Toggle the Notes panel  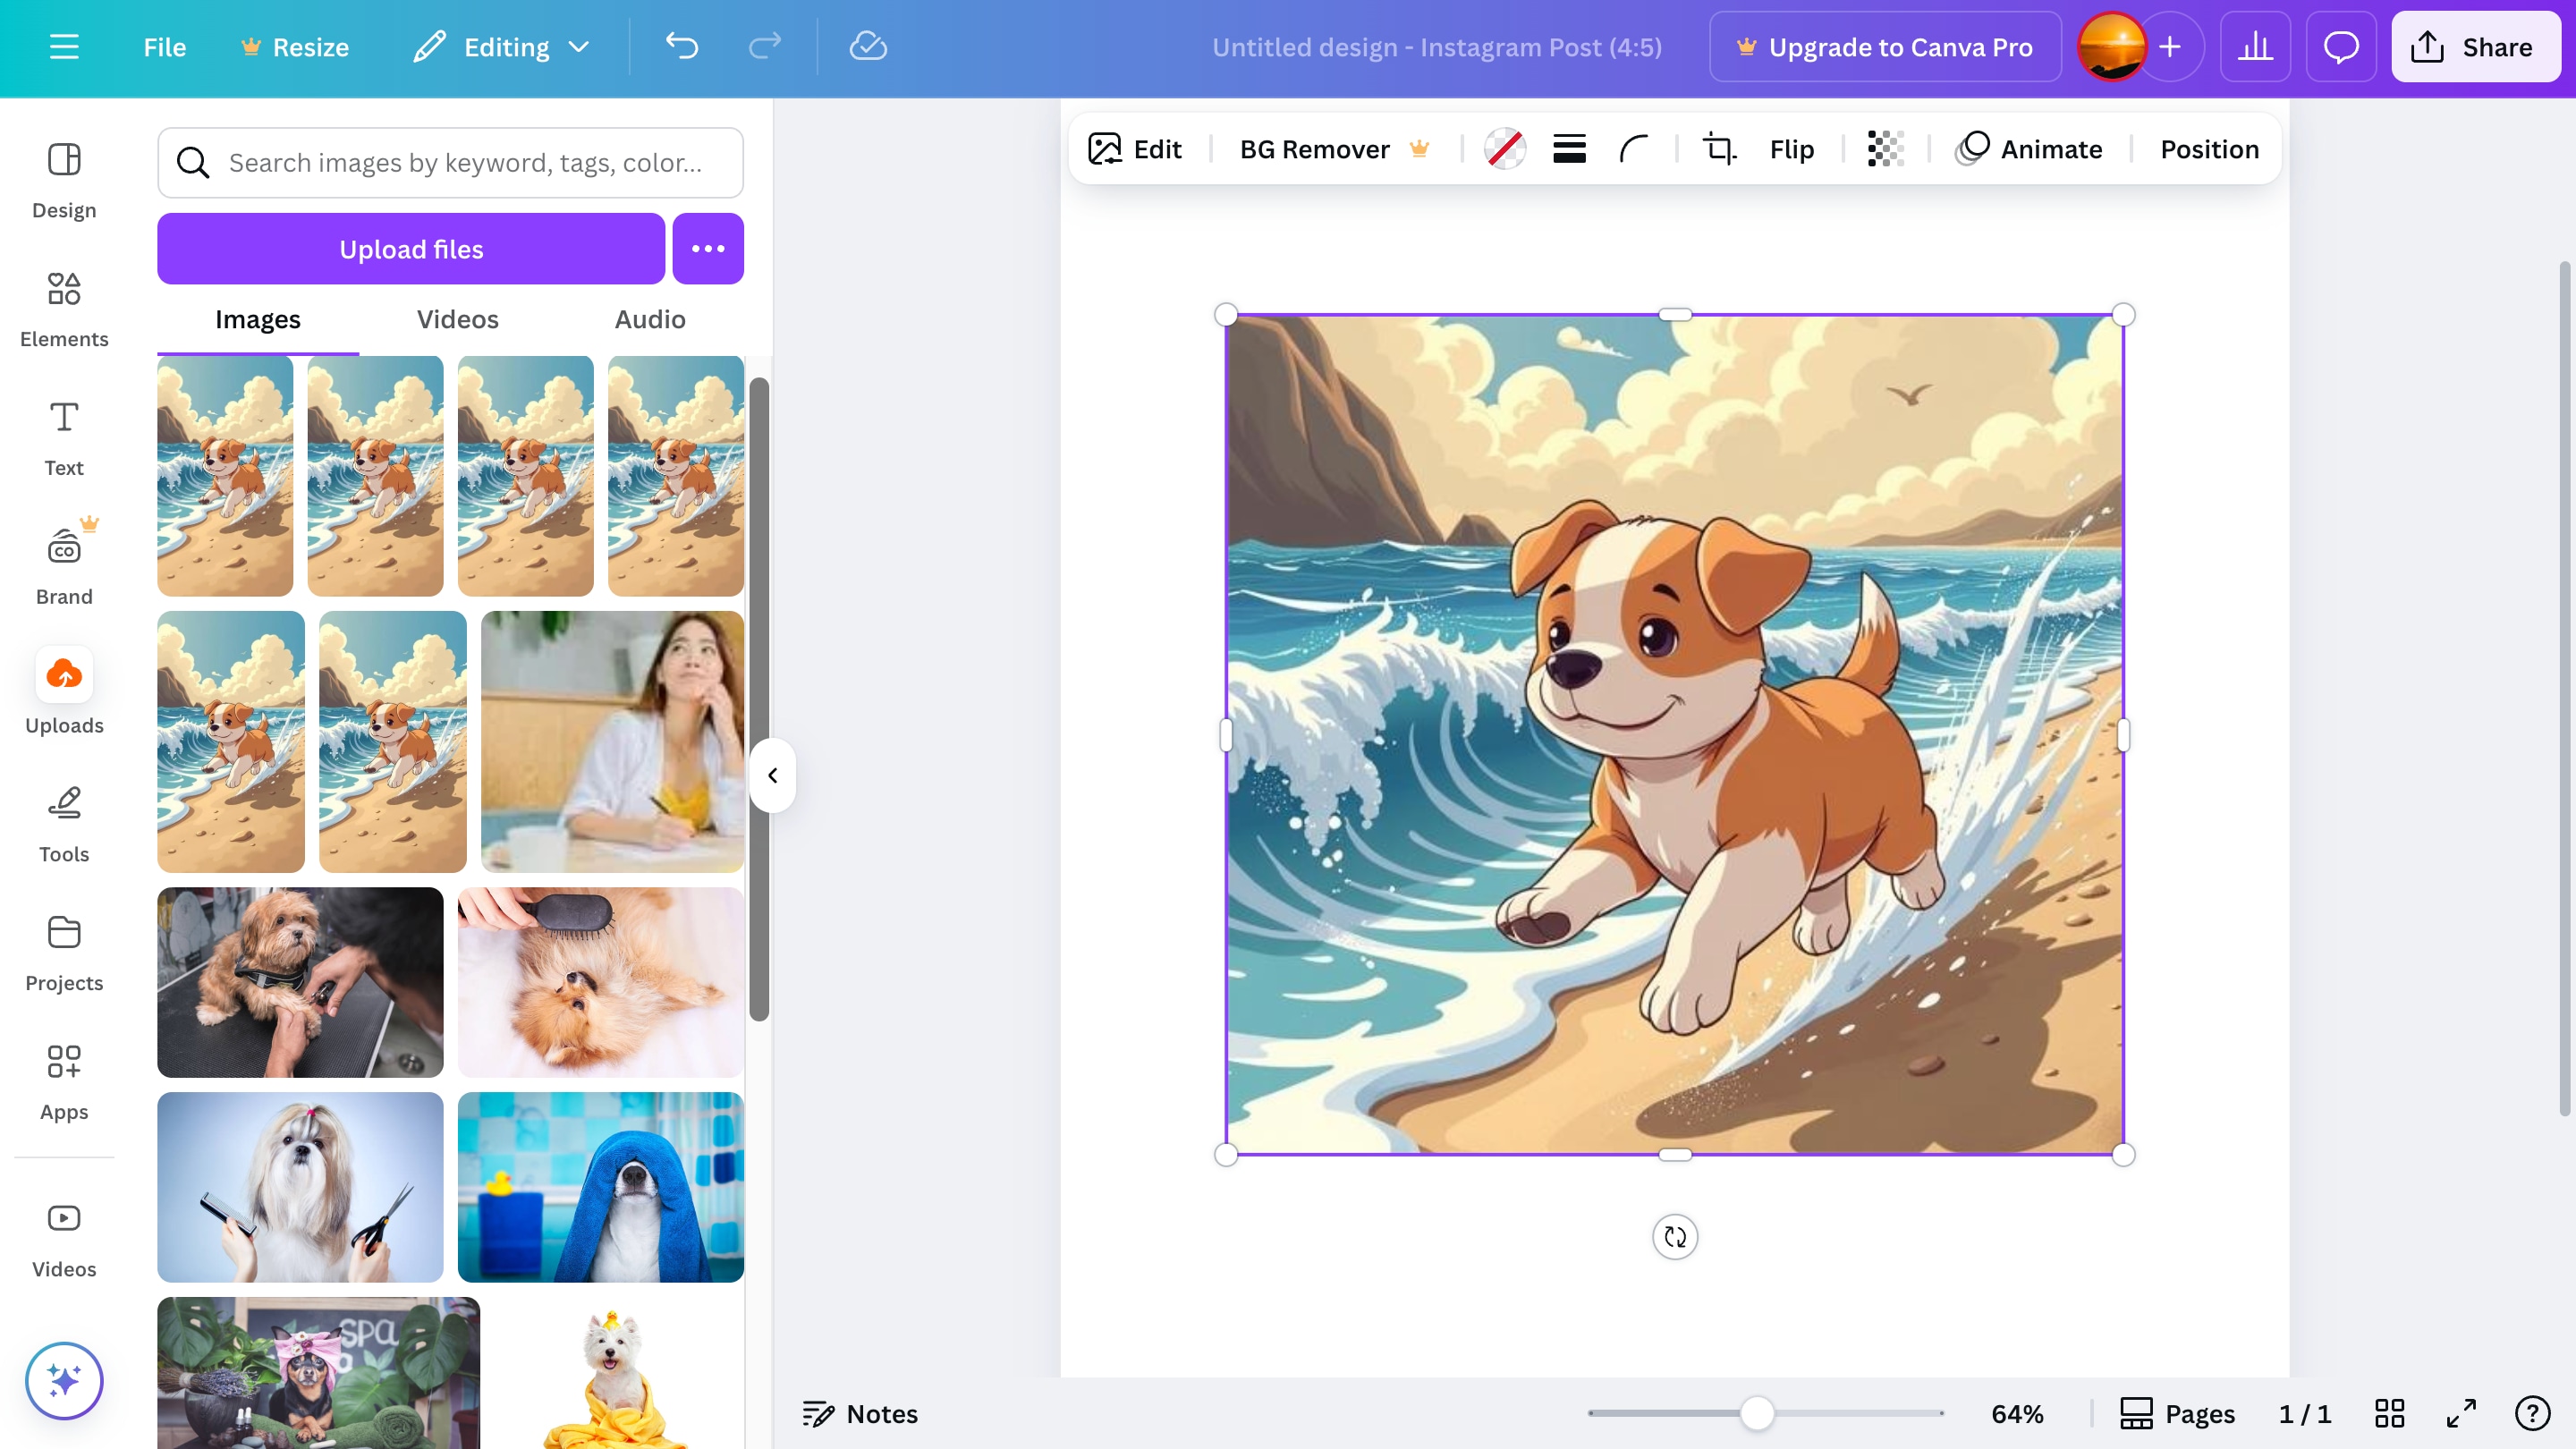860,1413
